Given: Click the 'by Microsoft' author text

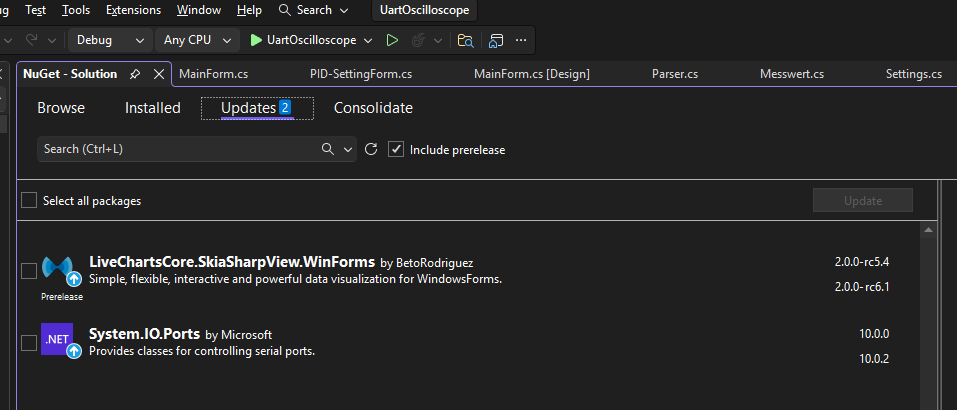Looking at the screenshot, I should click(239, 335).
